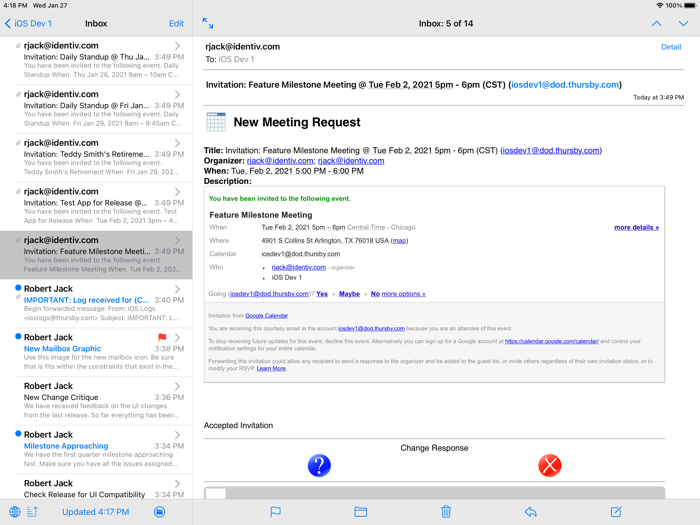The height and width of the screenshot is (525, 700).
Task: Tap Edit in the Inbox header
Action: 176,23
